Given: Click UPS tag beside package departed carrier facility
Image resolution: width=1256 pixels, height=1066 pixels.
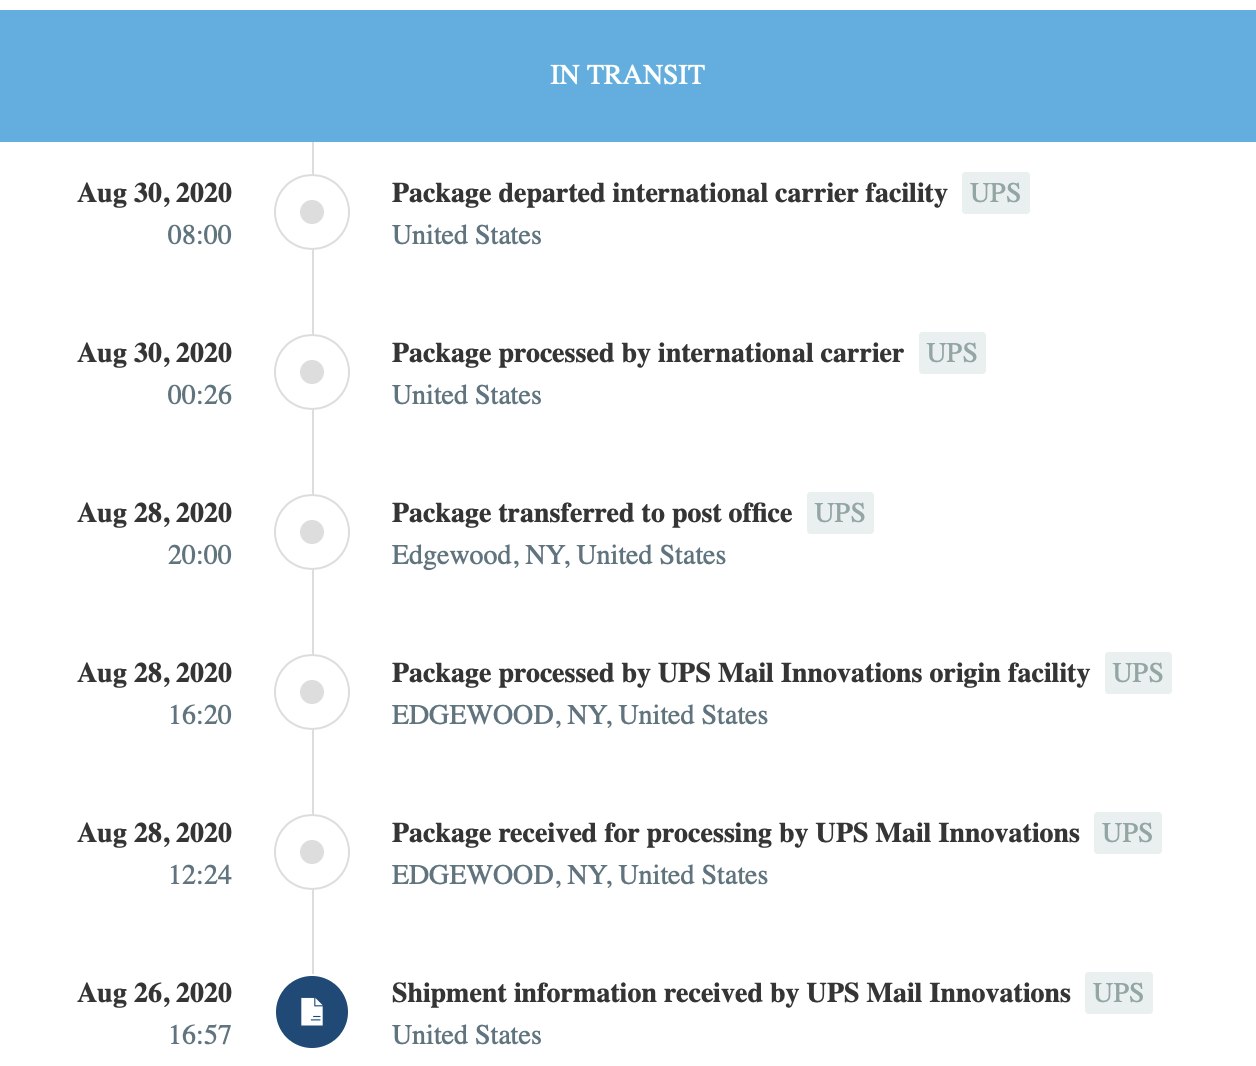Looking at the screenshot, I should point(995,193).
